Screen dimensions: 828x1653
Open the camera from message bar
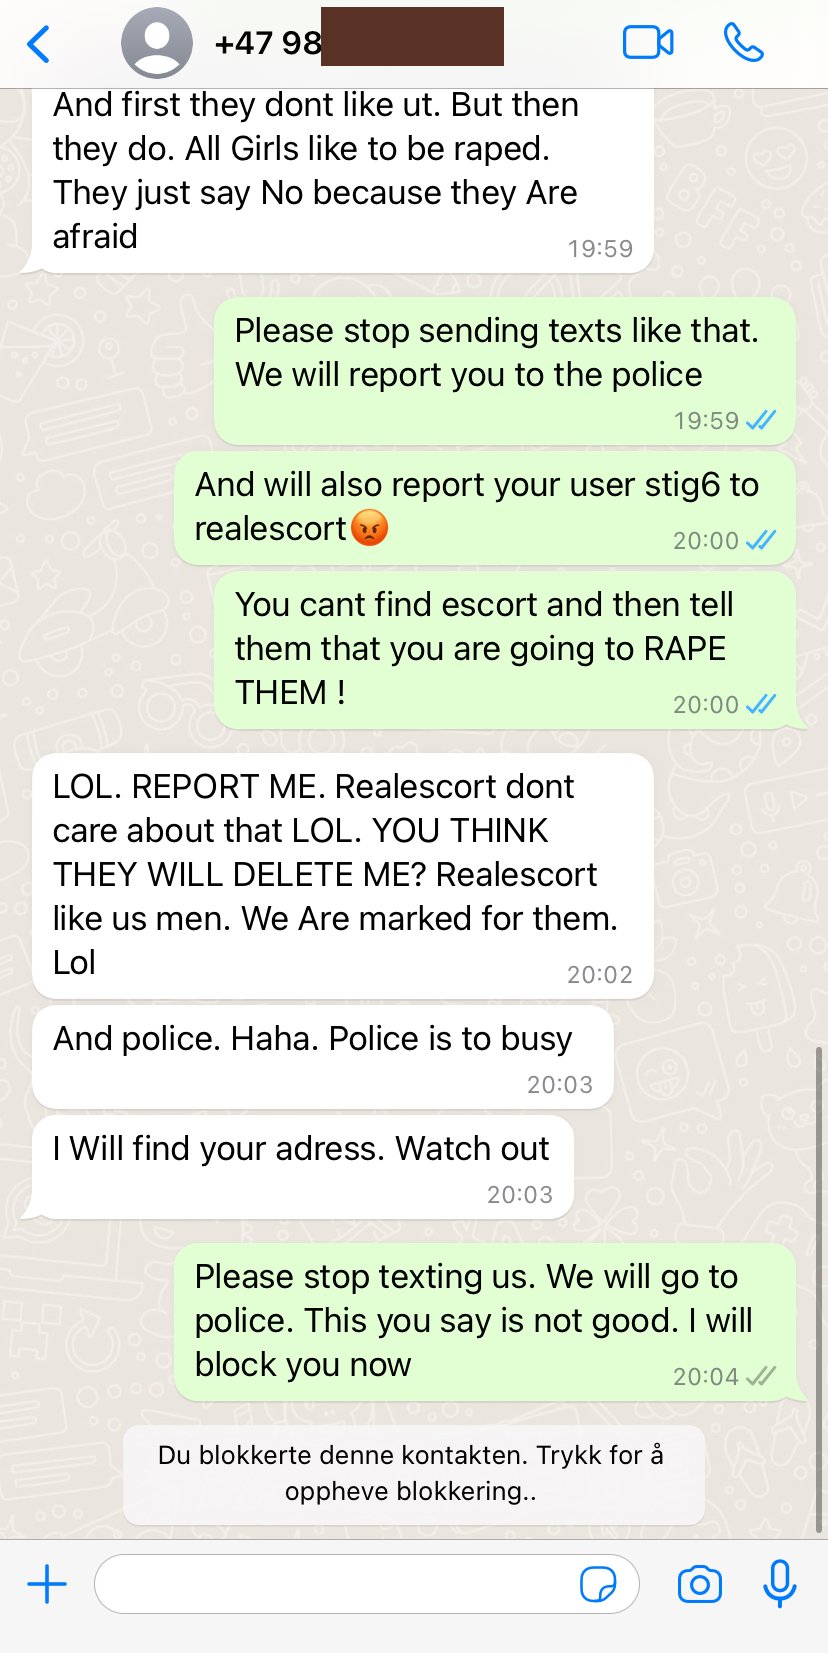[x=700, y=1584]
